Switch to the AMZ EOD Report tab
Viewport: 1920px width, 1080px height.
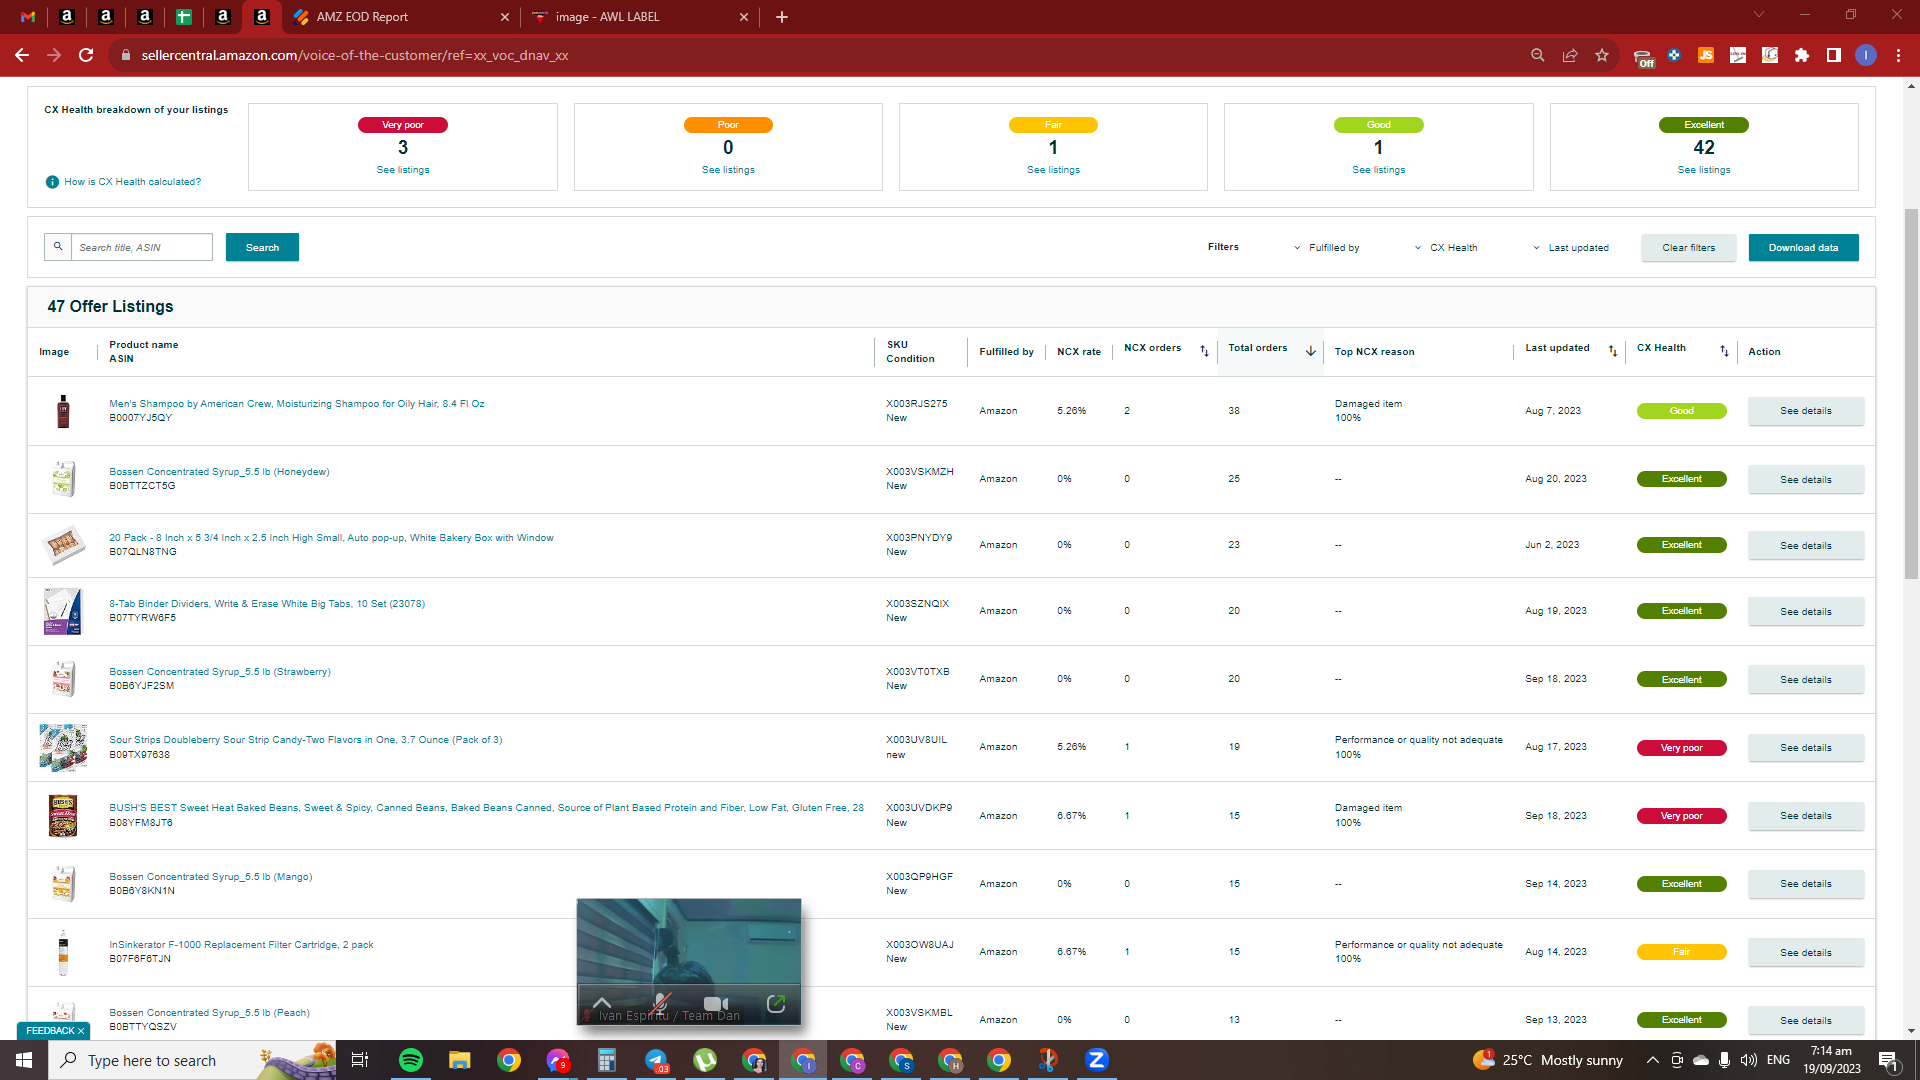click(x=400, y=17)
